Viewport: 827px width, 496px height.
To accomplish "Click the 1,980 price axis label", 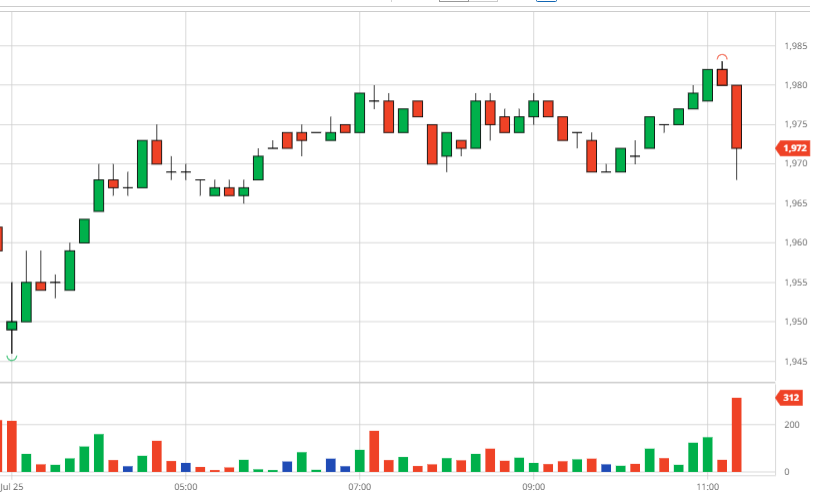I will pos(796,85).
